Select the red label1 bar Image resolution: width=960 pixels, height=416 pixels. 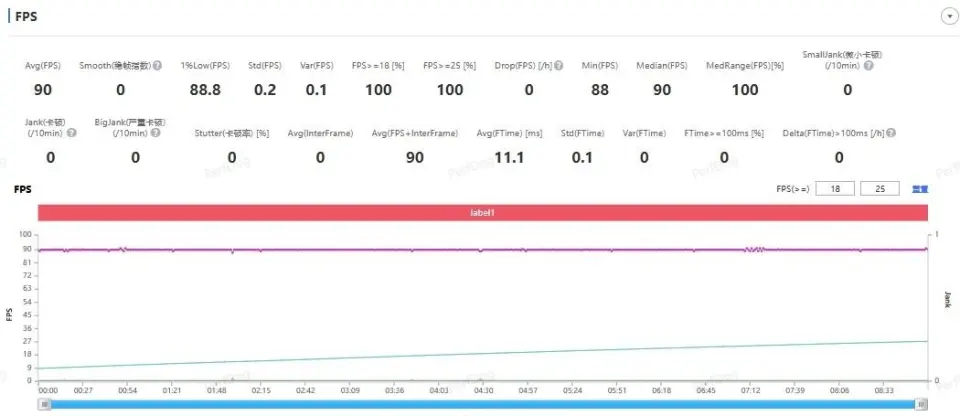pyautogui.click(x=483, y=213)
